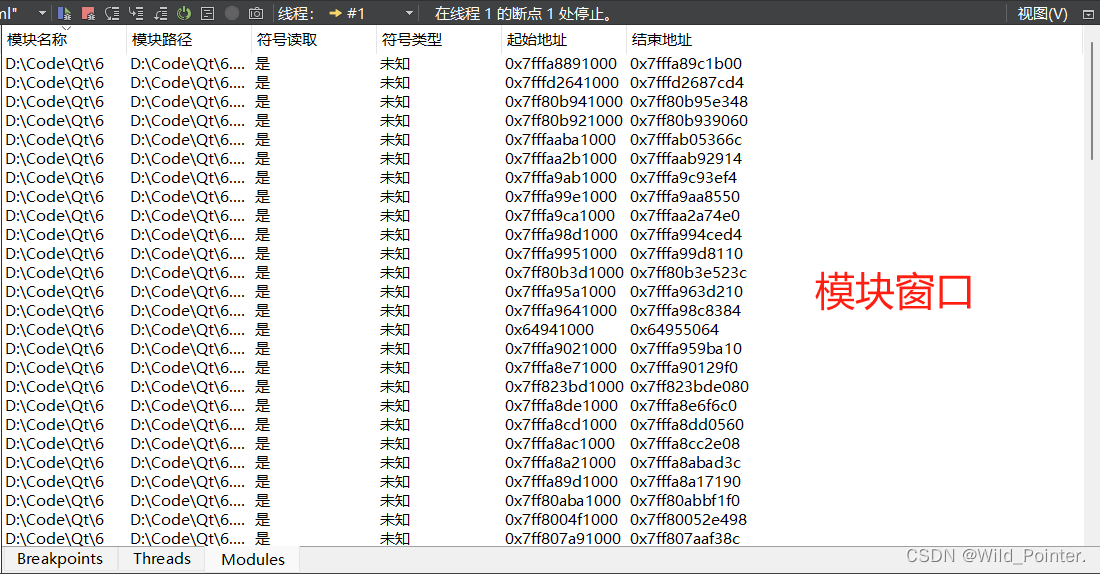Select module name in row 0x7fffd2641000
This screenshot has width=1100, height=574.
tap(55, 83)
